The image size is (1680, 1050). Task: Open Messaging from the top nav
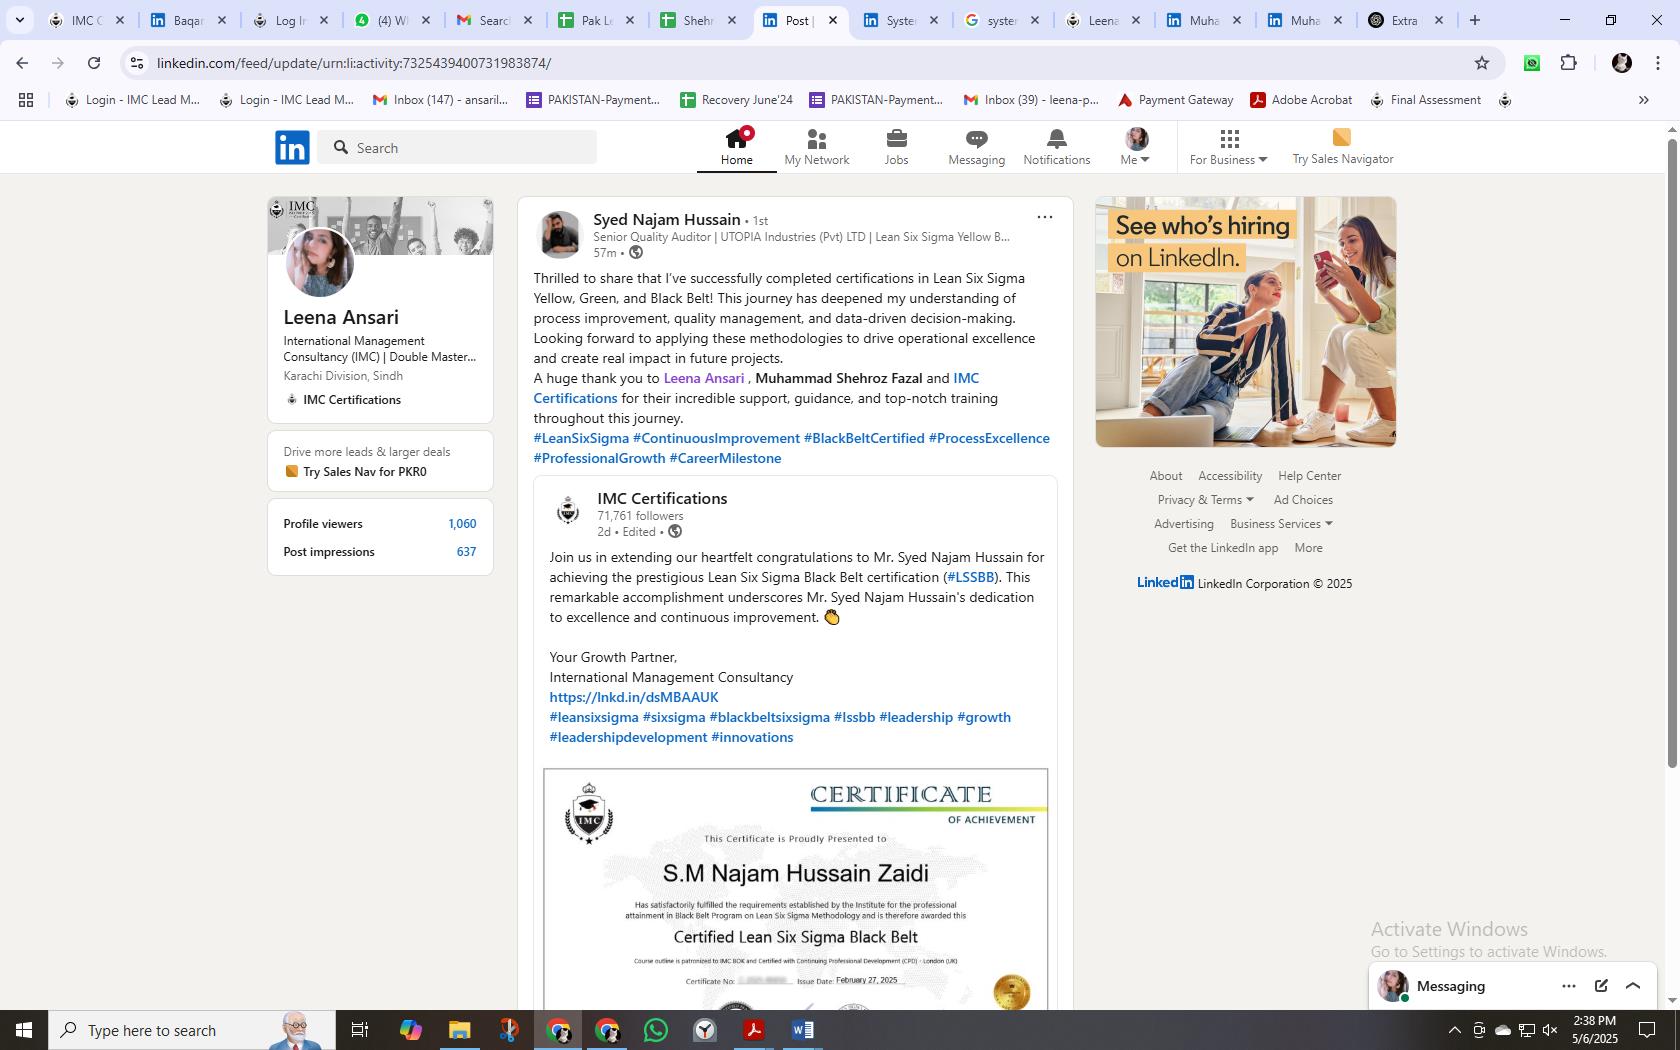click(977, 147)
